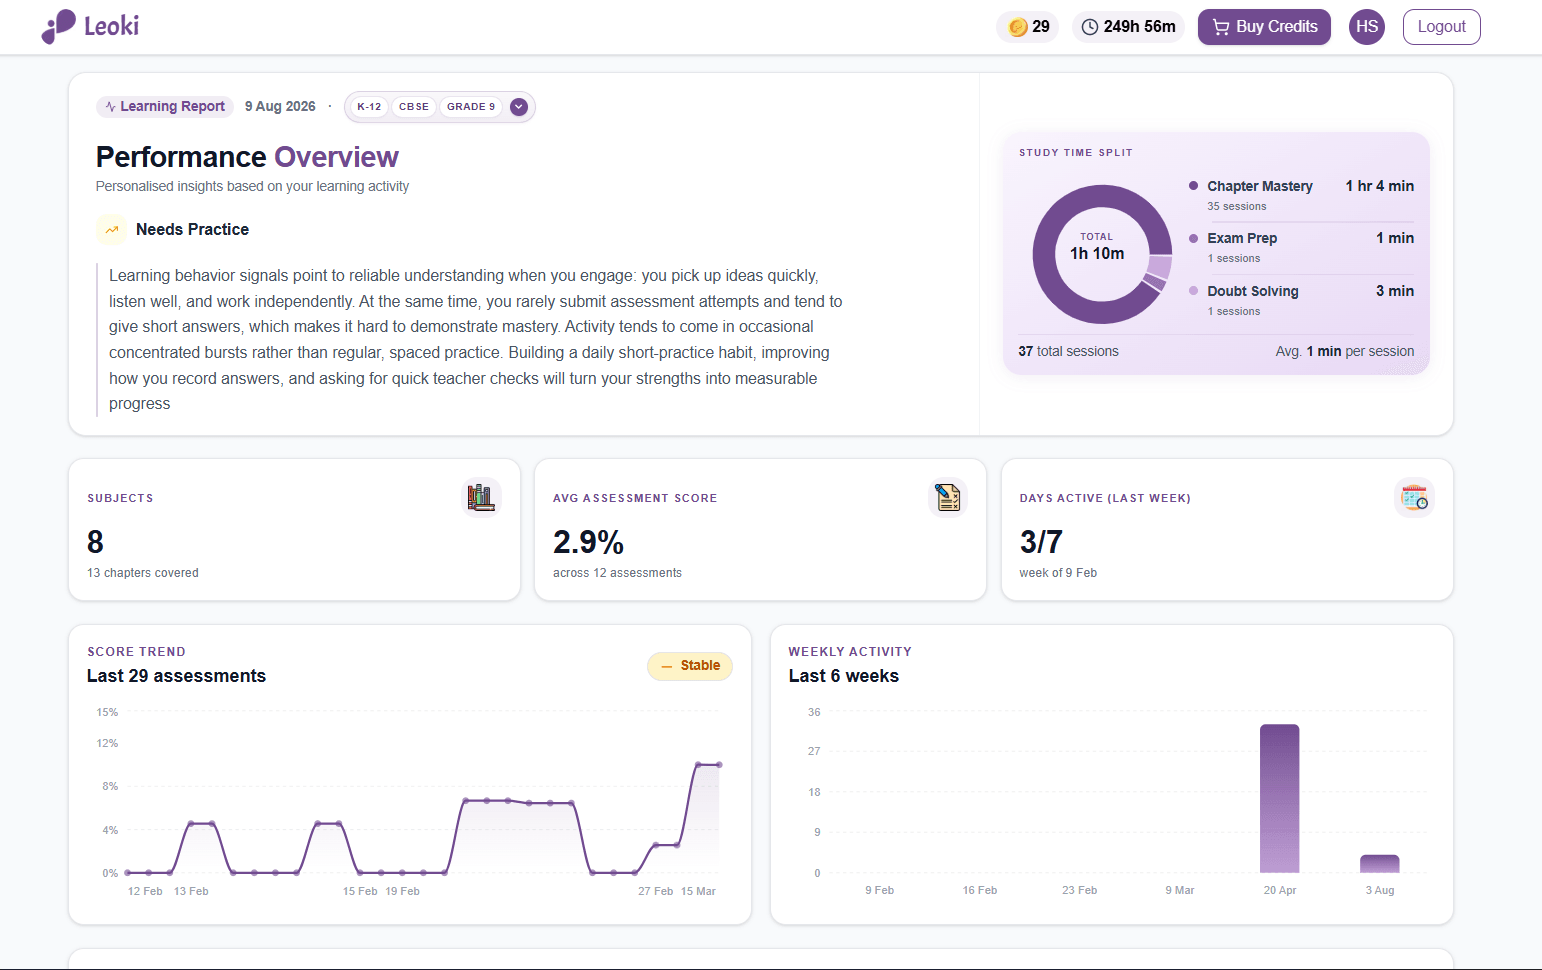Click the clock icon beside 249h 56m

click(1090, 27)
